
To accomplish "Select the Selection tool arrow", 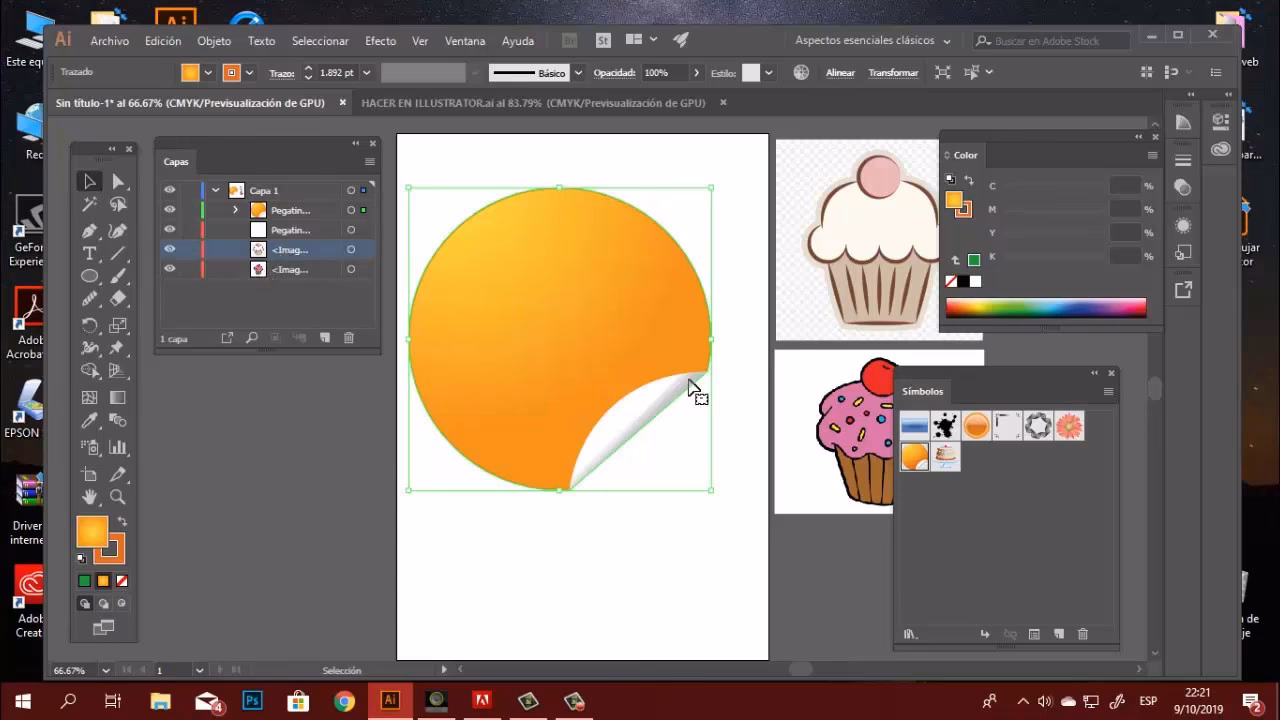I will tap(89, 181).
